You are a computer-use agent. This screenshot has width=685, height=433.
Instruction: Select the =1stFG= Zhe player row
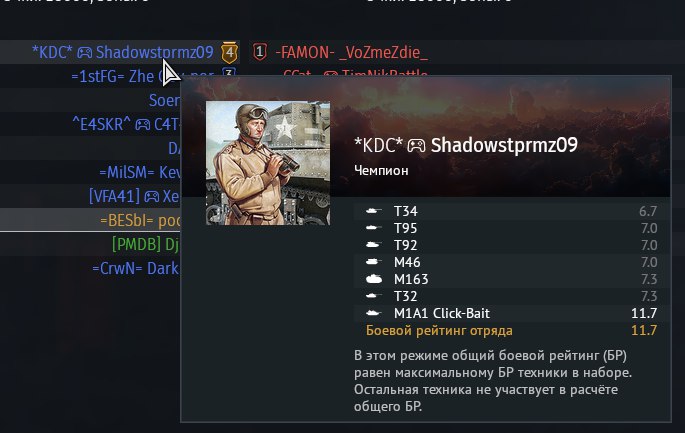pyautogui.click(x=120, y=76)
